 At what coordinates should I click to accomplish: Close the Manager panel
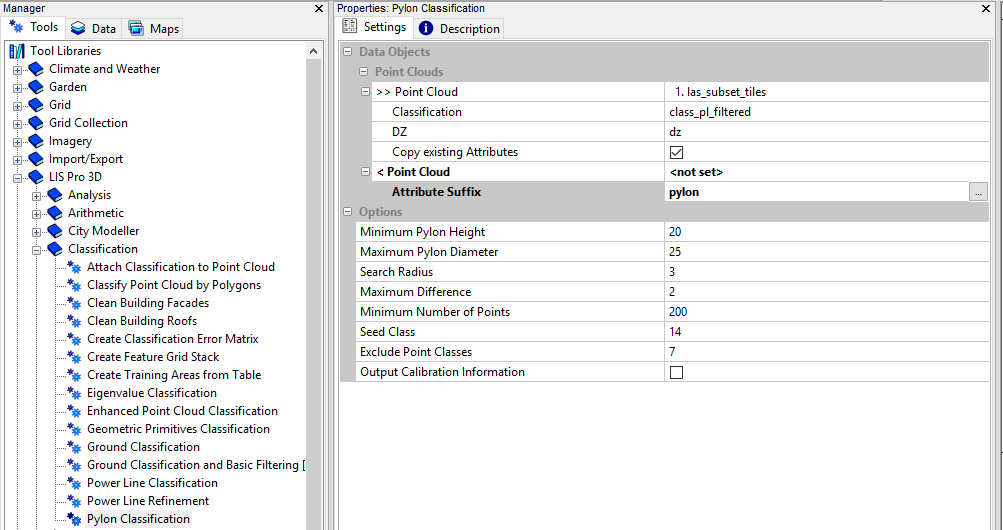(x=319, y=8)
